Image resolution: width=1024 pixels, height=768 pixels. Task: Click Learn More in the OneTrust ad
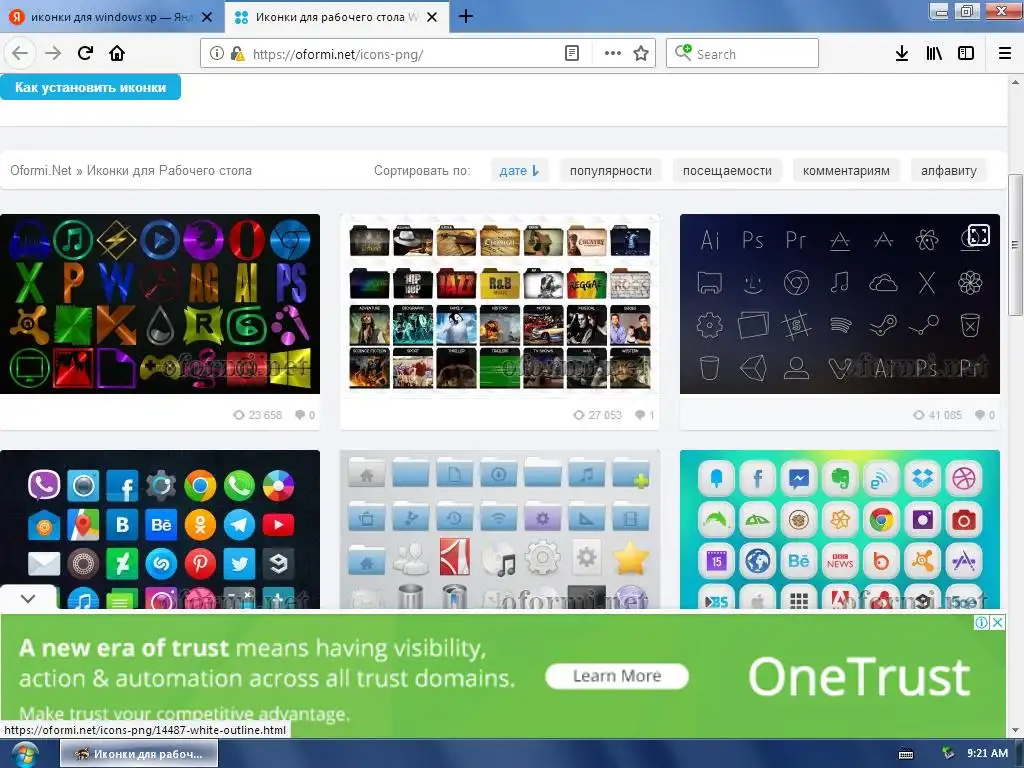tap(617, 676)
